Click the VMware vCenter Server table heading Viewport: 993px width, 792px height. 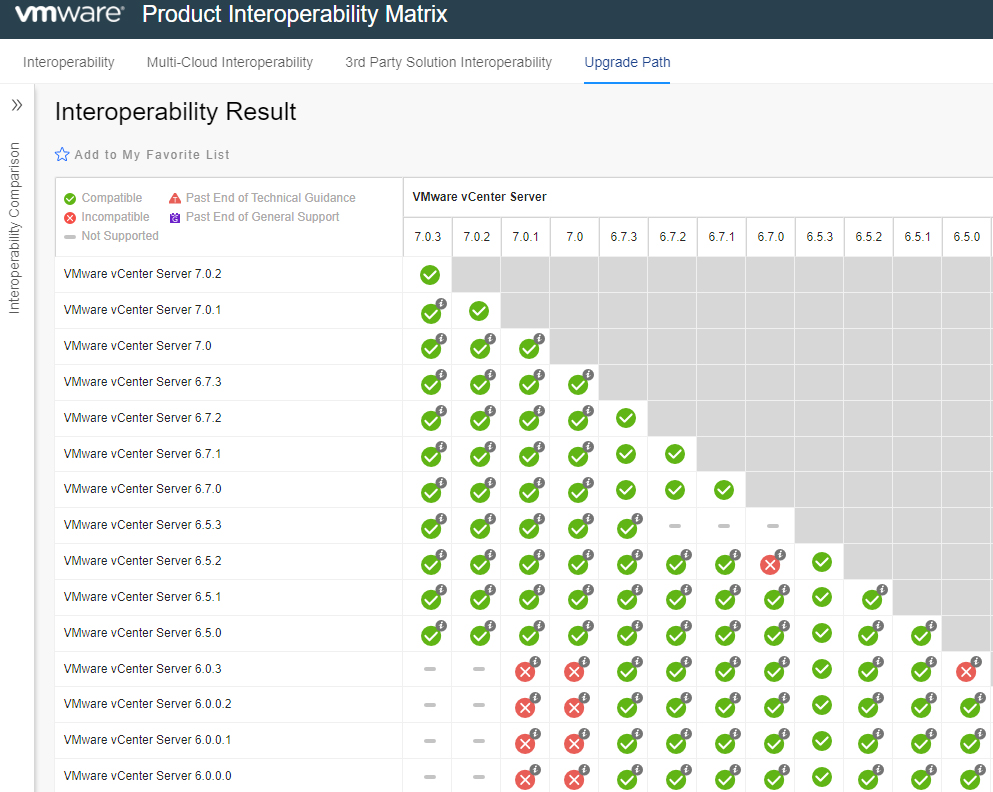coord(479,197)
